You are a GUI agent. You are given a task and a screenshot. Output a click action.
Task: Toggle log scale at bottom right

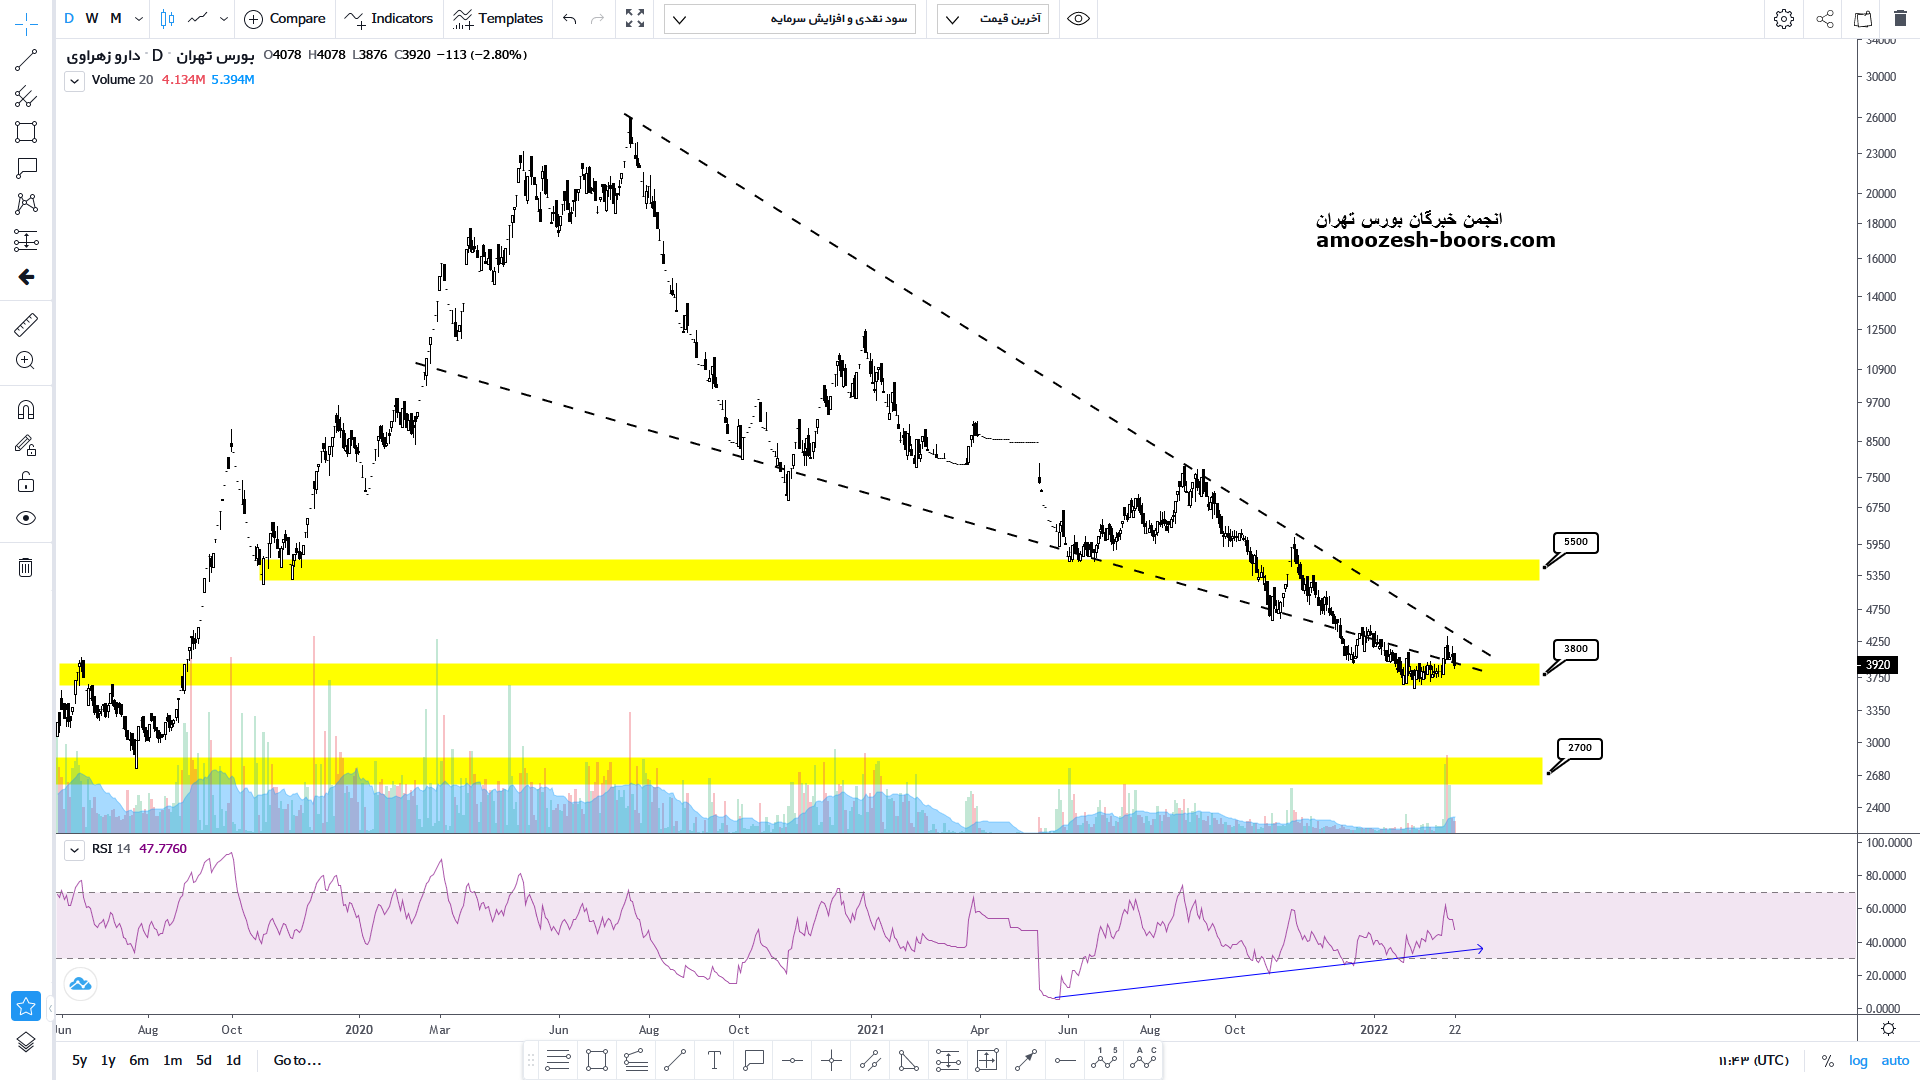pos(1858,1060)
